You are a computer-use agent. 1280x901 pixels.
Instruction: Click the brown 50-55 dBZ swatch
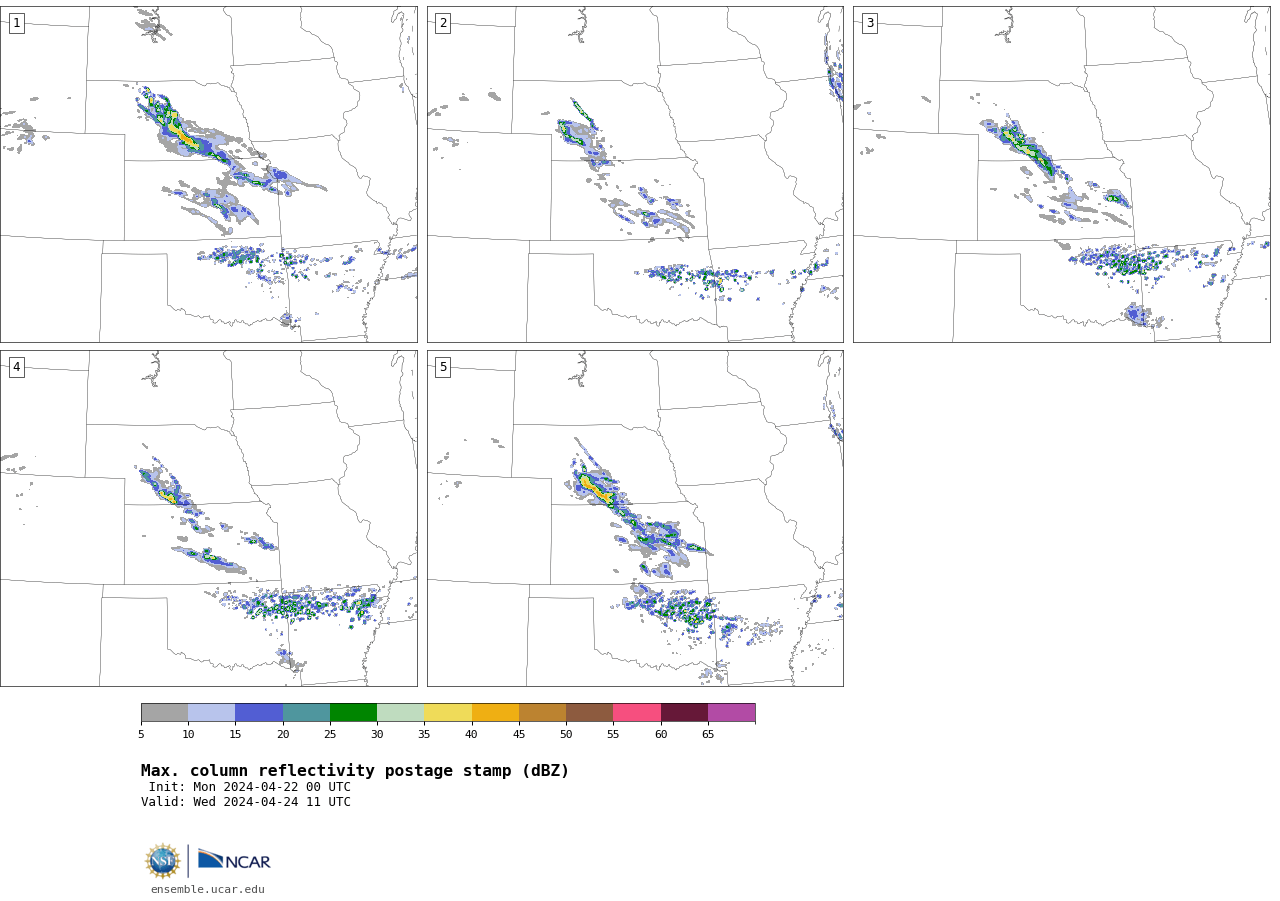click(589, 713)
